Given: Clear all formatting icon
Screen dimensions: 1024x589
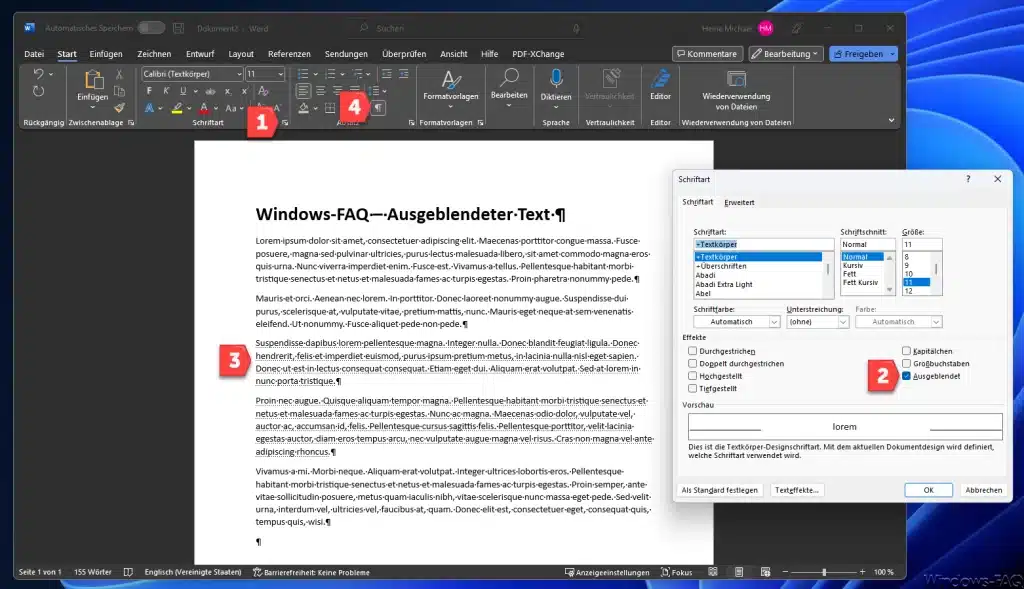Looking at the screenshot, I should click(x=263, y=91).
